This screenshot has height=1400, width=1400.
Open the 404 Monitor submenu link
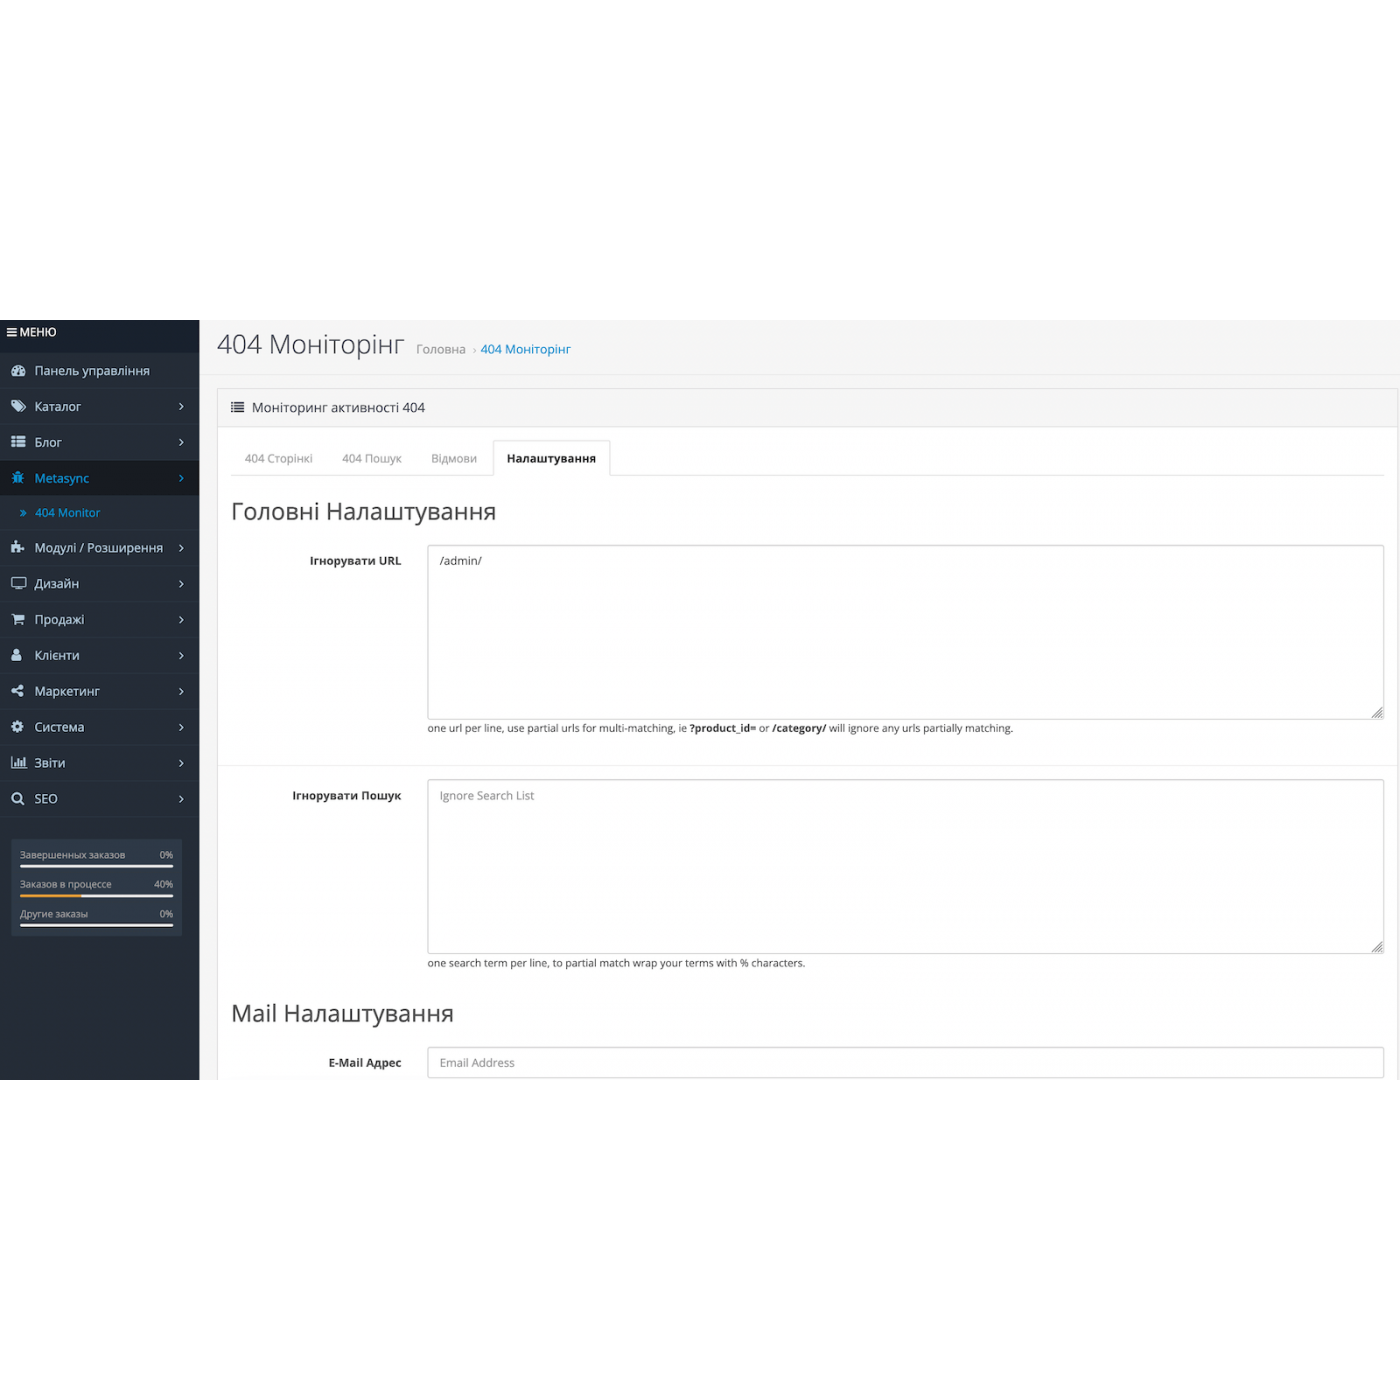tap(67, 513)
